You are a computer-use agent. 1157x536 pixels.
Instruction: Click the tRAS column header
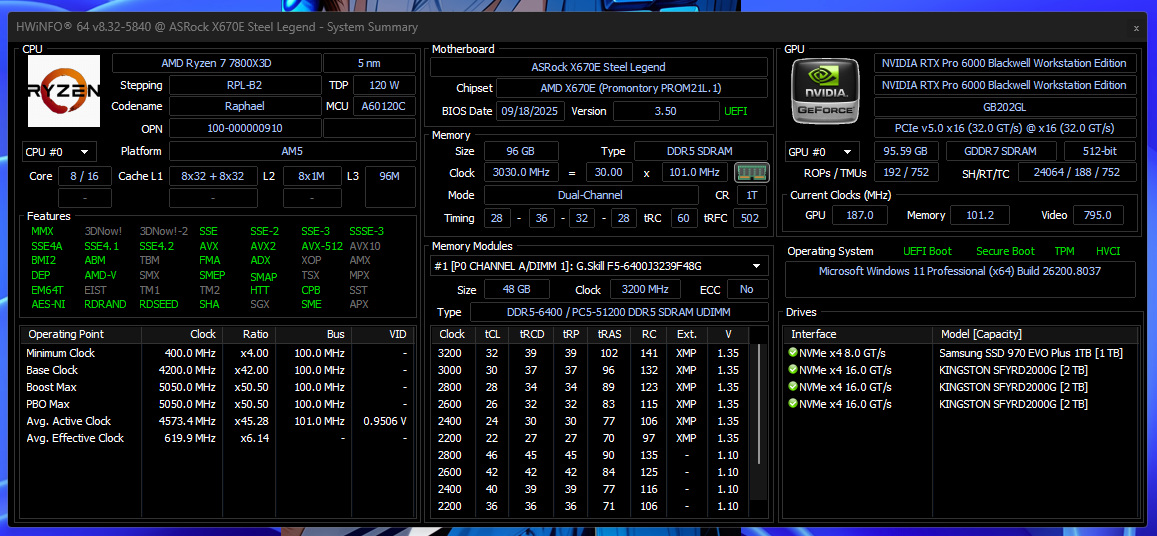609,334
